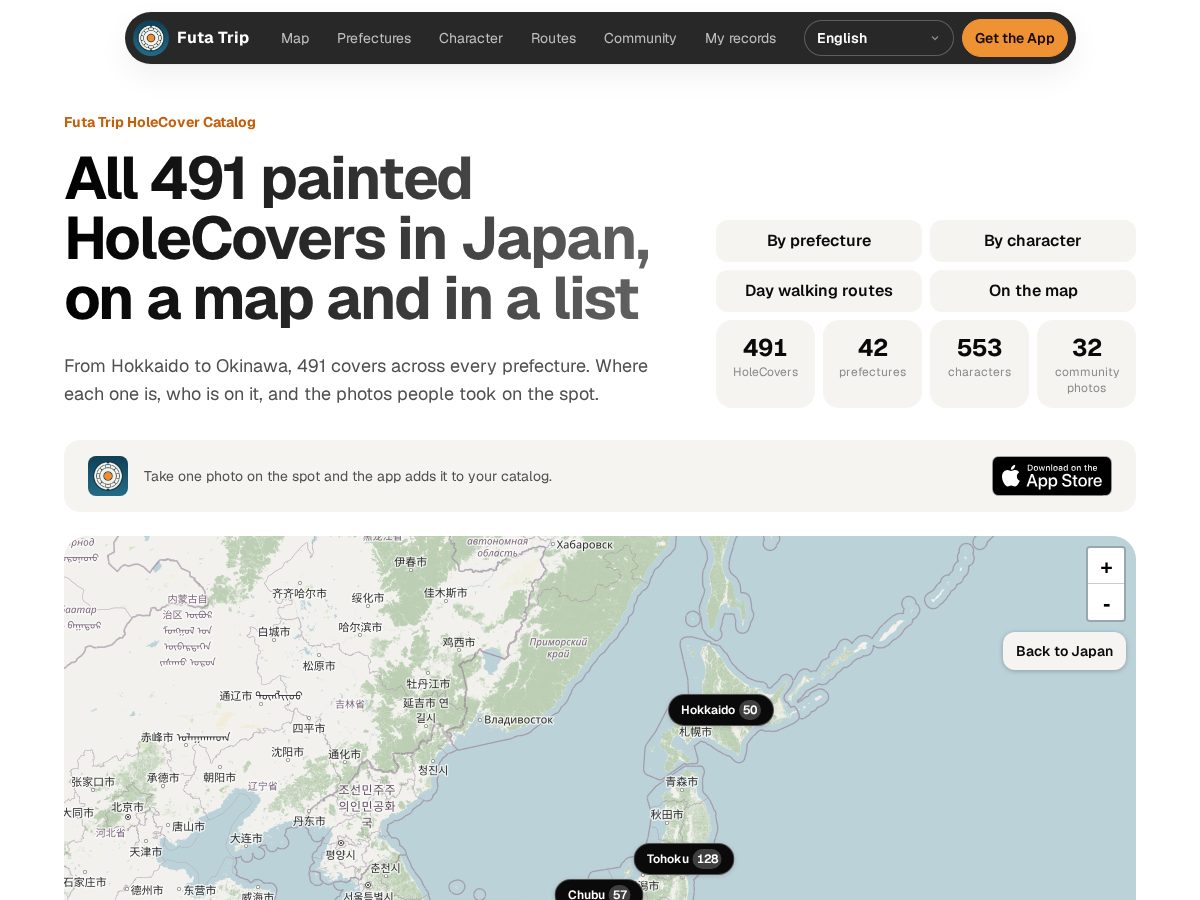Click the Futa Trip HoleCover Catalog label
Image resolution: width=1200 pixels, height=900 pixels.
coord(160,122)
